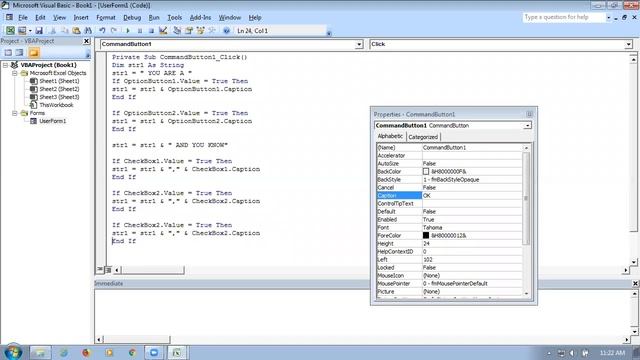
Task: Toggle Design Mode icon in toolbar
Action: pos(163,31)
